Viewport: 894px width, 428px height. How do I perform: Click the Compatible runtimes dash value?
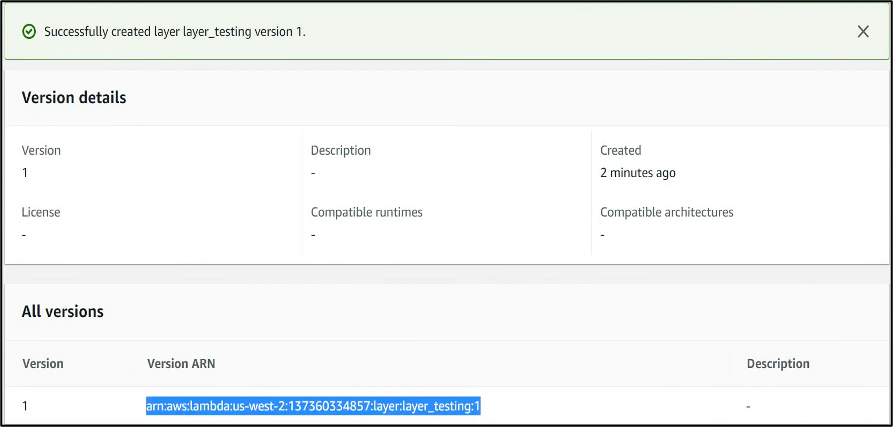(x=313, y=234)
